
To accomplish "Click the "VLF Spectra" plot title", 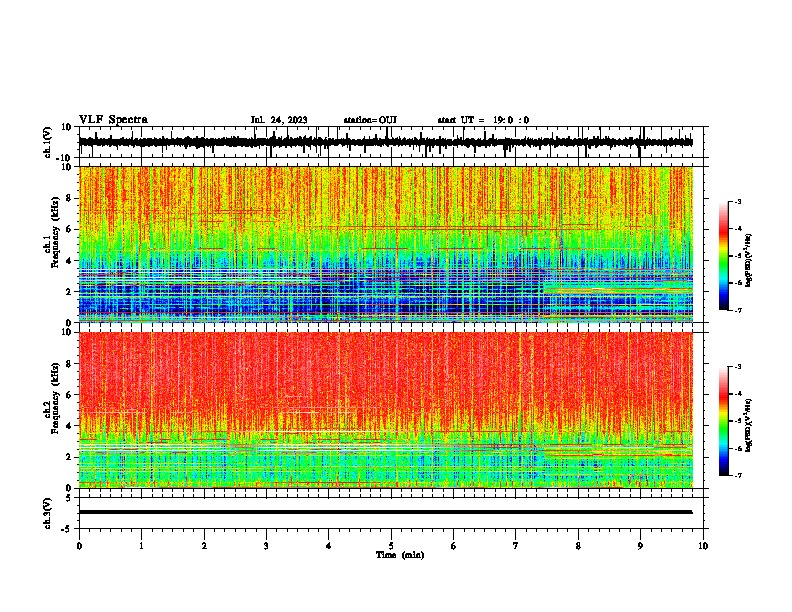I will tap(113, 119).
